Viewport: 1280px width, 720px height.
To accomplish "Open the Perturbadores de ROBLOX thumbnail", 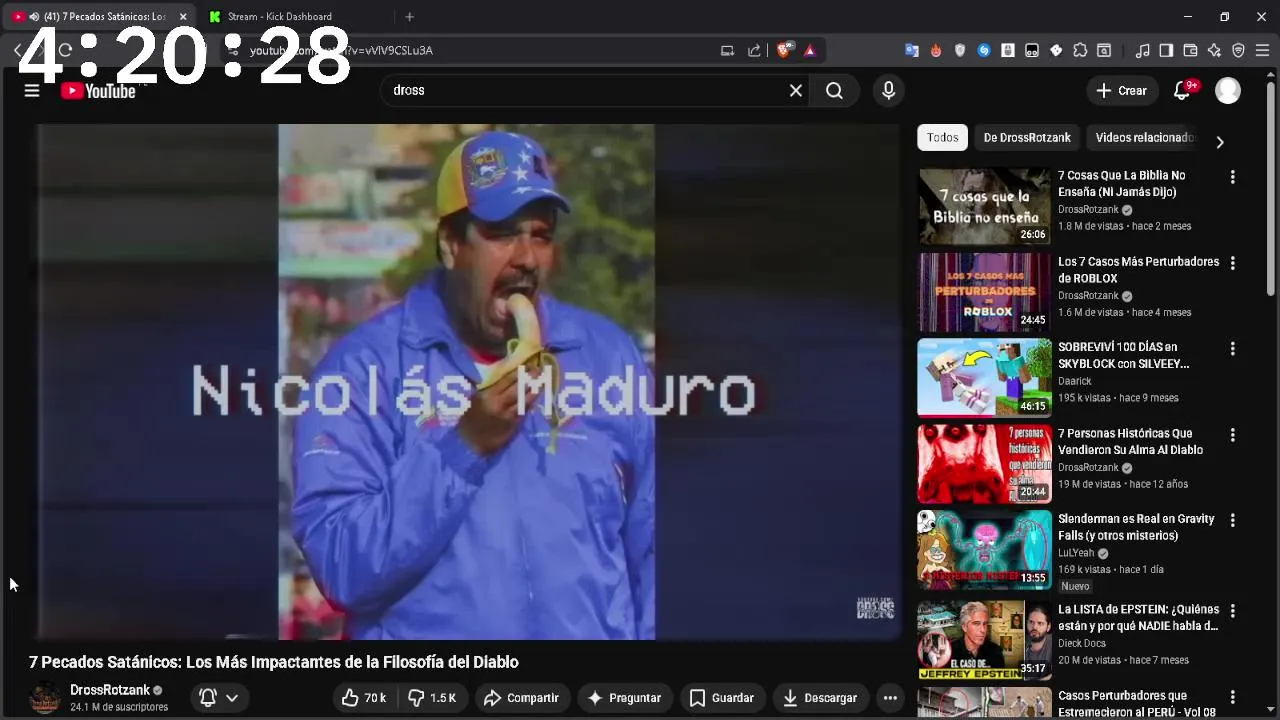I will coord(984,292).
